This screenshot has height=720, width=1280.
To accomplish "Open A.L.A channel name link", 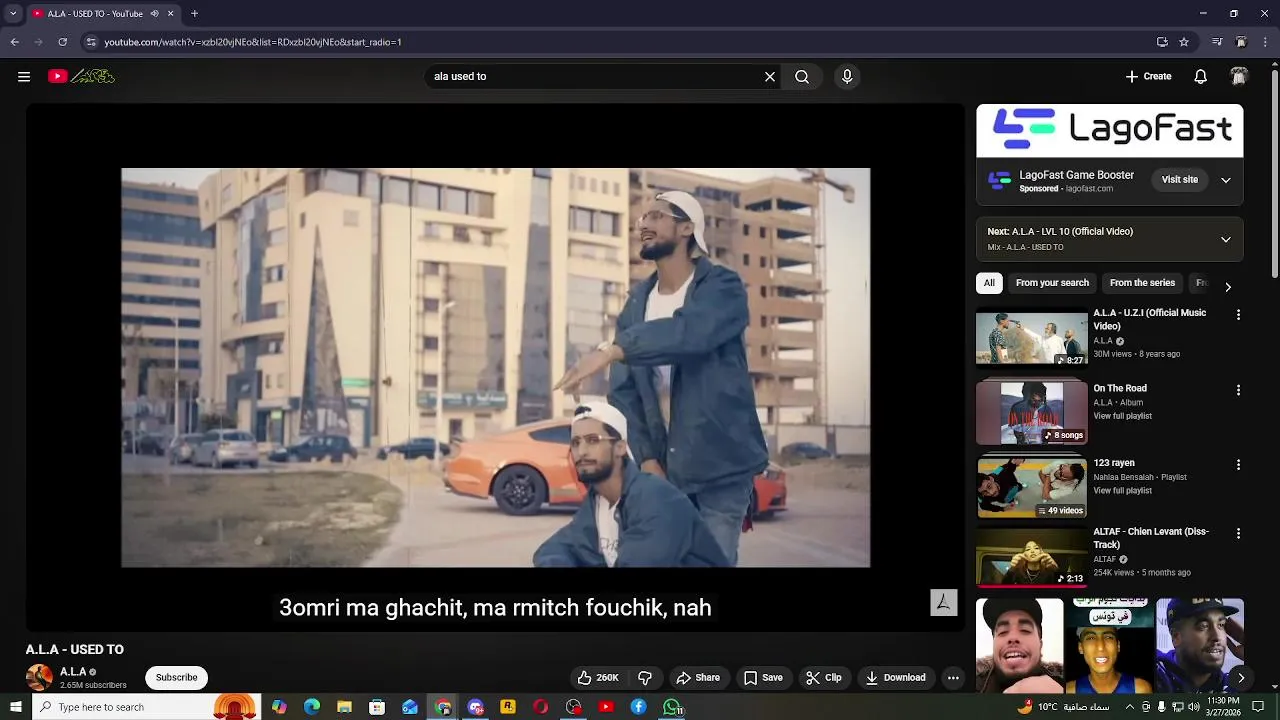I will [x=73, y=672].
